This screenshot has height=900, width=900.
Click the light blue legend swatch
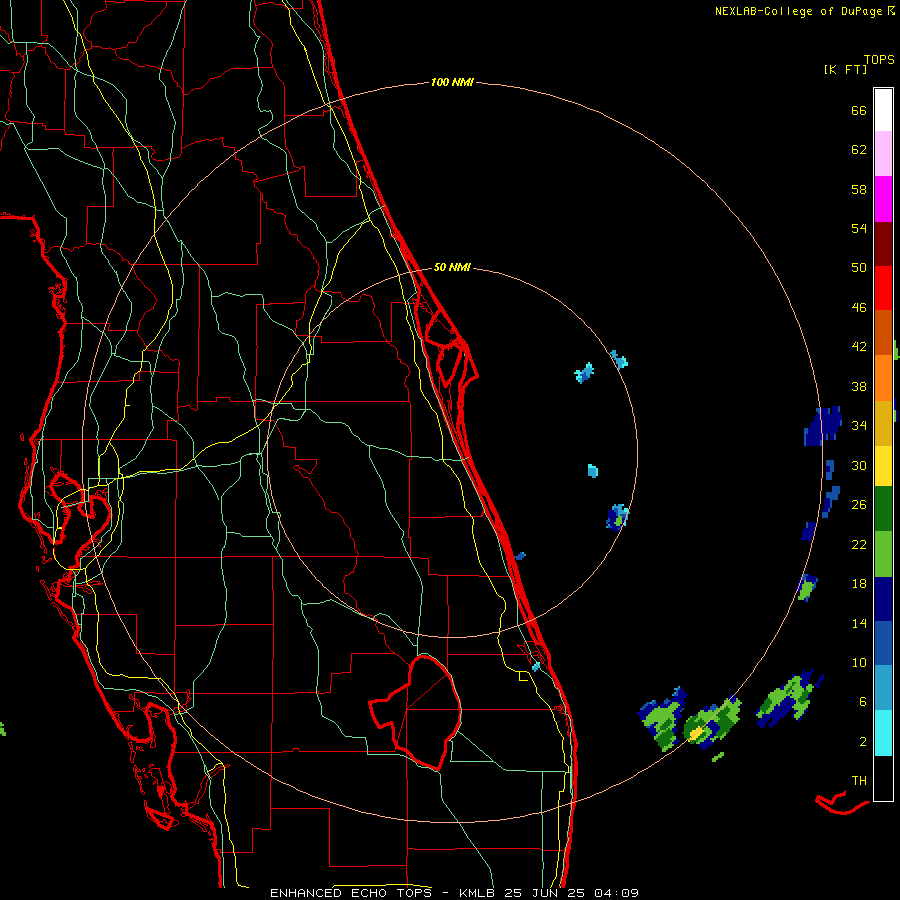coord(883,688)
